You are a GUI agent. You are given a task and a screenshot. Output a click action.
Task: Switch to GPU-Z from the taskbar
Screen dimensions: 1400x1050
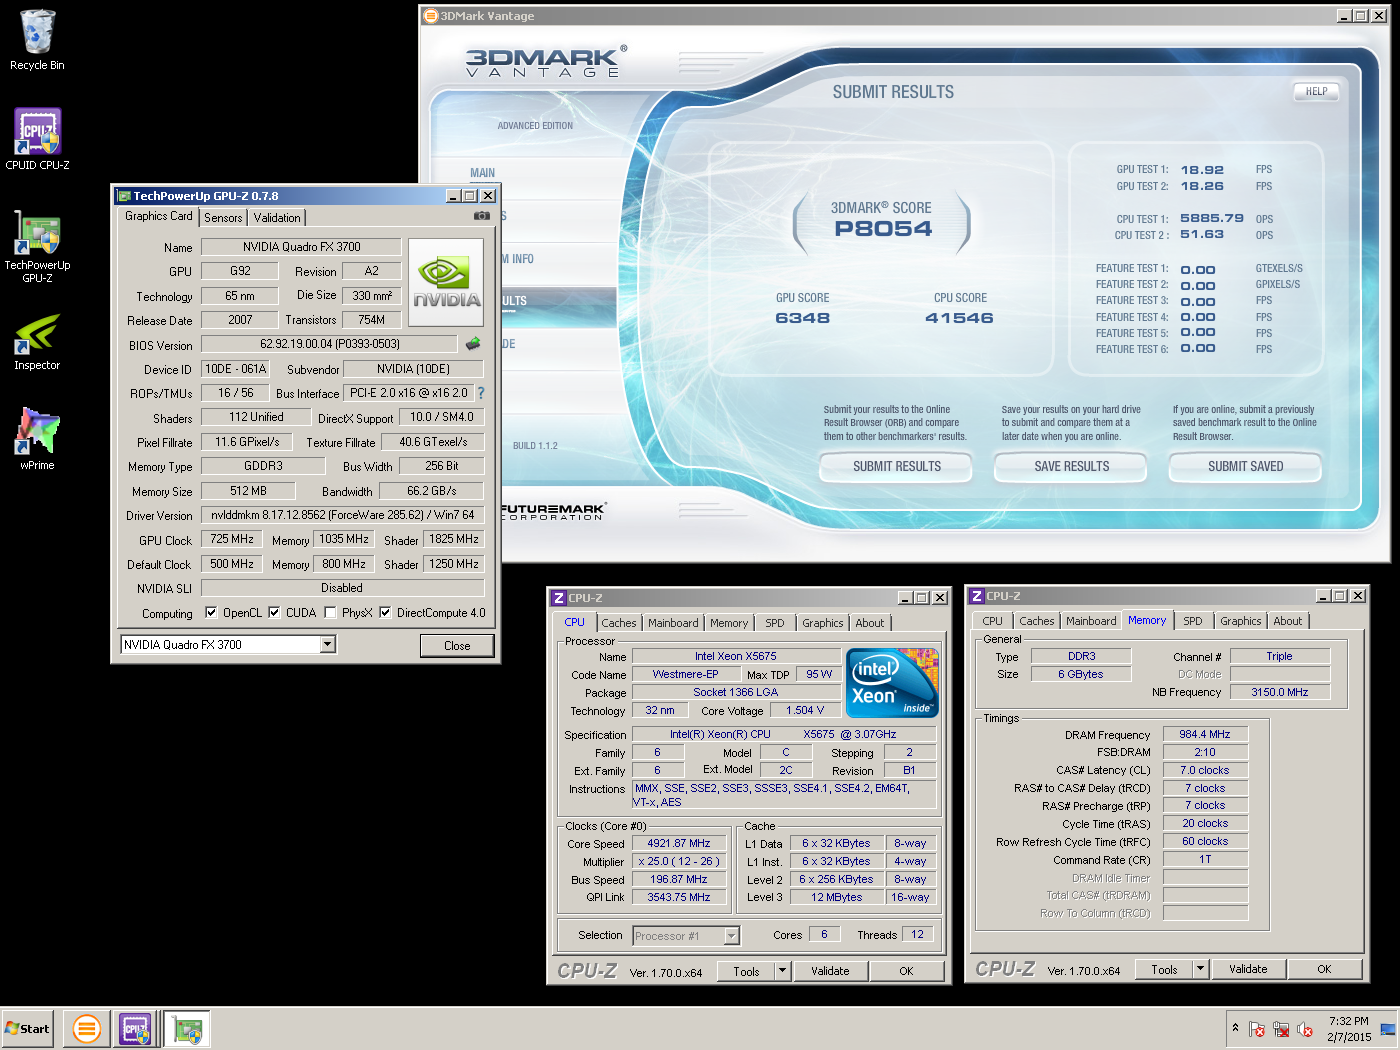click(x=187, y=1028)
